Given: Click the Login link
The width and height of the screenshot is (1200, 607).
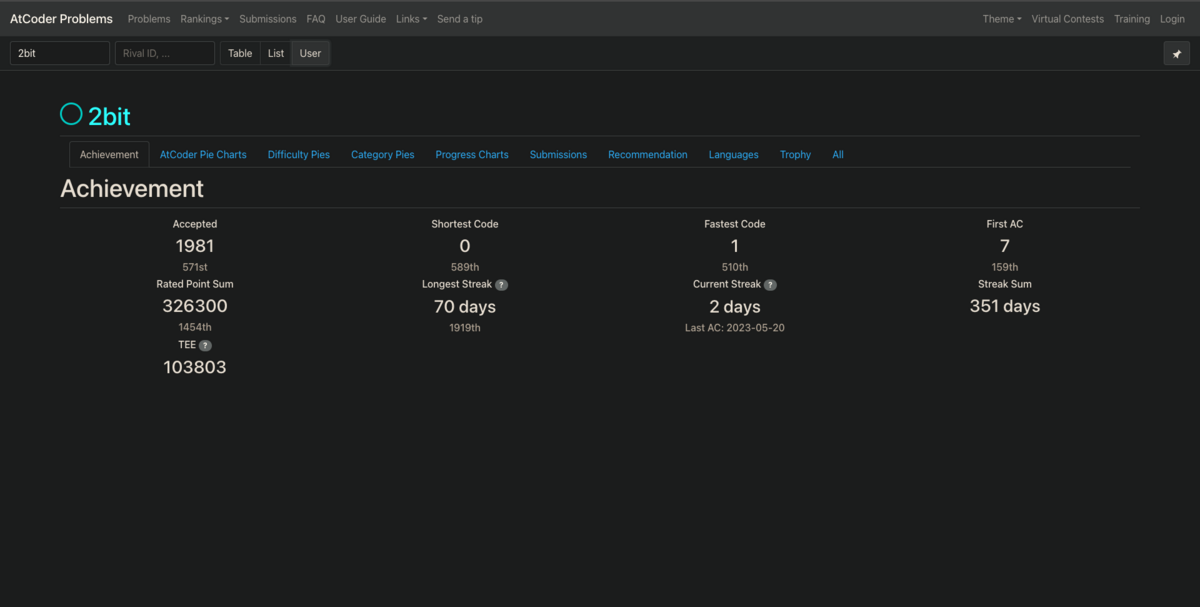Looking at the screenshot, I should (x=1172, y=19).
